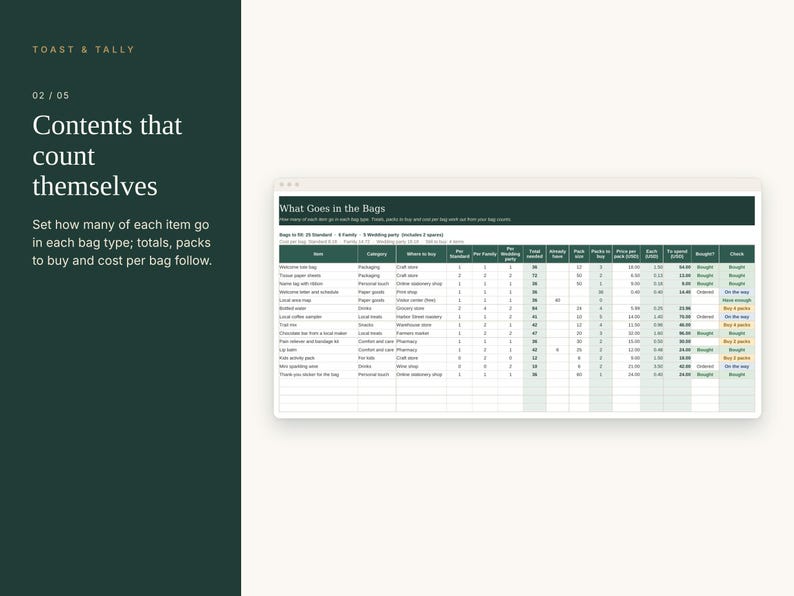The image size is (794, 596).
Task: Click the What Goes in the Bags title
Action: (332, 208)
